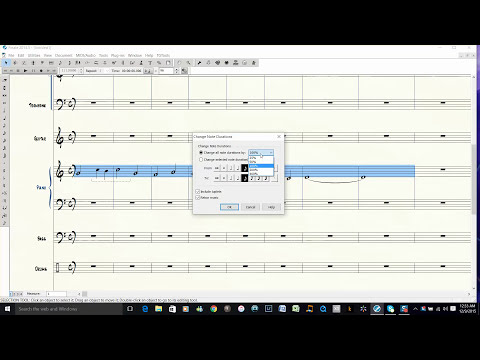Select half note in the From row
The image size is (480, 360).
[231, 168]
